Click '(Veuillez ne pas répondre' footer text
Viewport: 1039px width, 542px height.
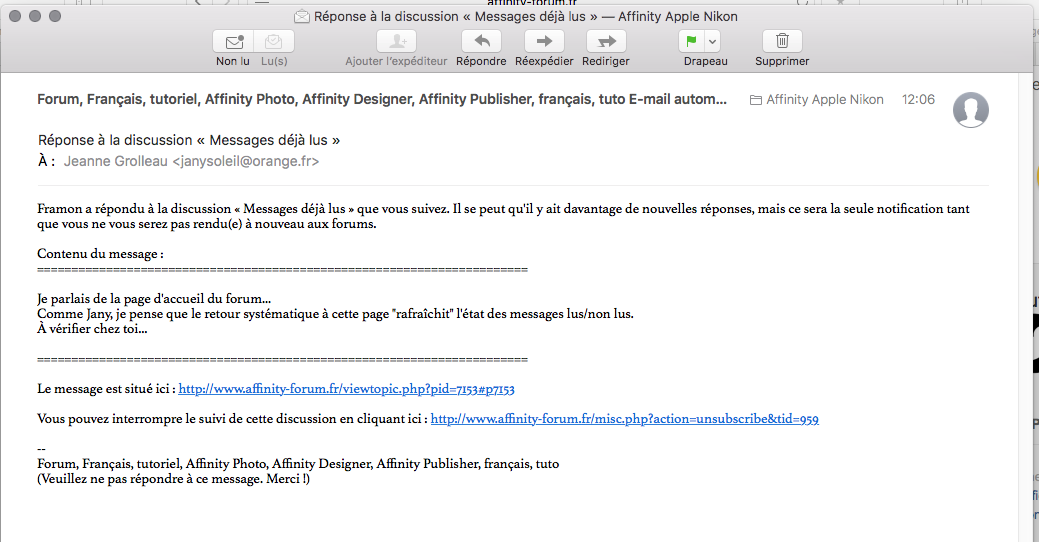coord(173,479)
